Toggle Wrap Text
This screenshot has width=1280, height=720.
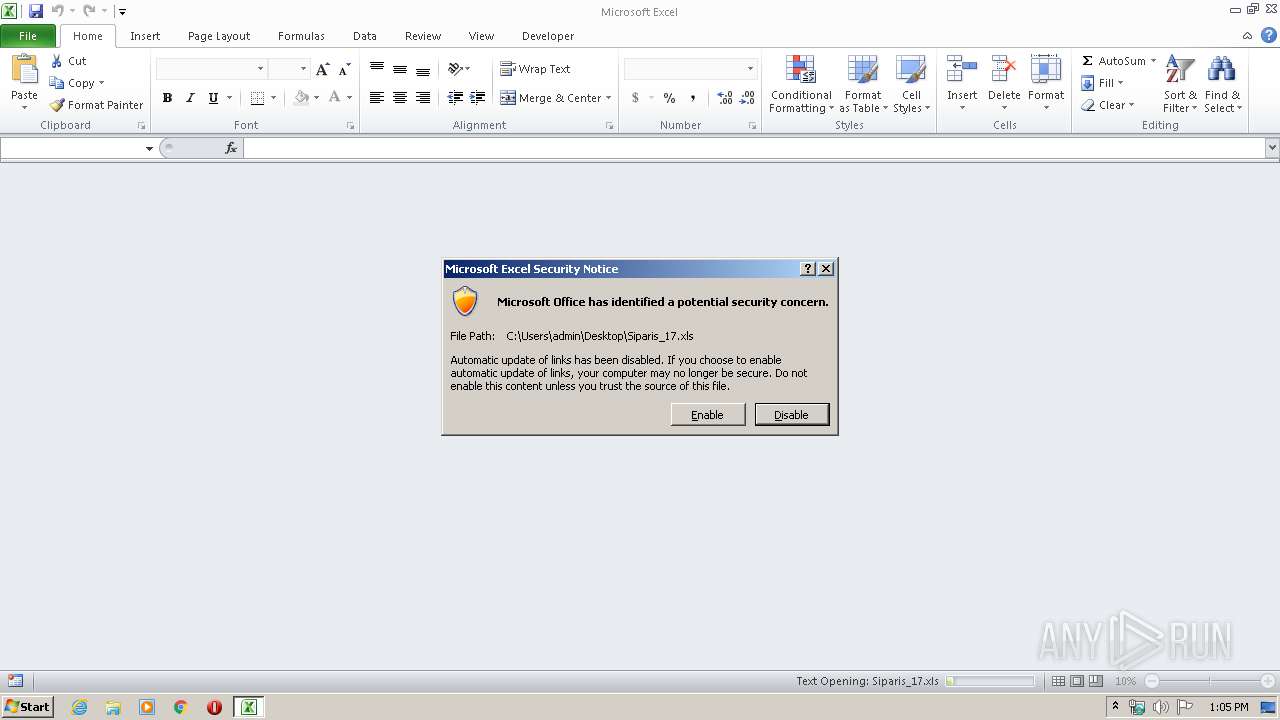(x=535, y=69)
